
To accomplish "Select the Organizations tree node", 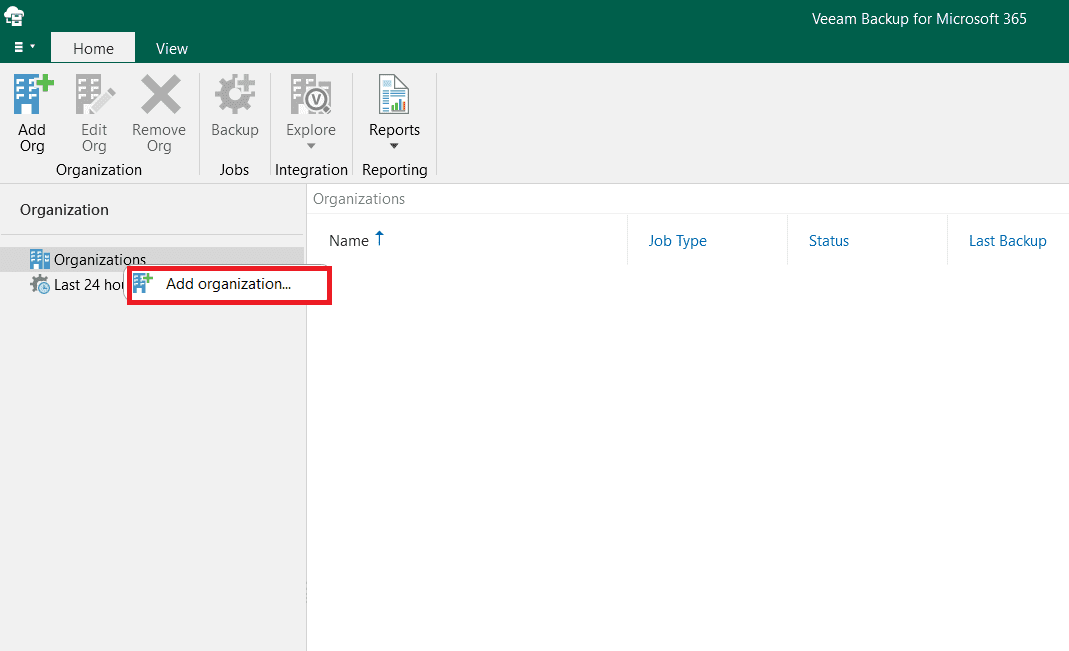I will pyautogui.click(x=153, y=260).
